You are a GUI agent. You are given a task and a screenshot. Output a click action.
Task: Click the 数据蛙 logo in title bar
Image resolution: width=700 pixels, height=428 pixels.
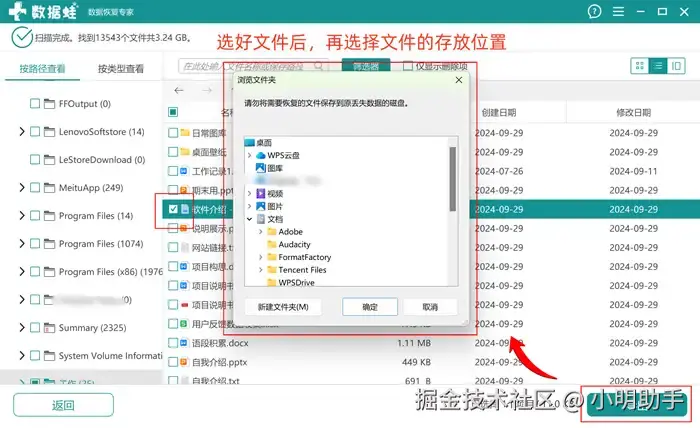[x=42, y=11]
